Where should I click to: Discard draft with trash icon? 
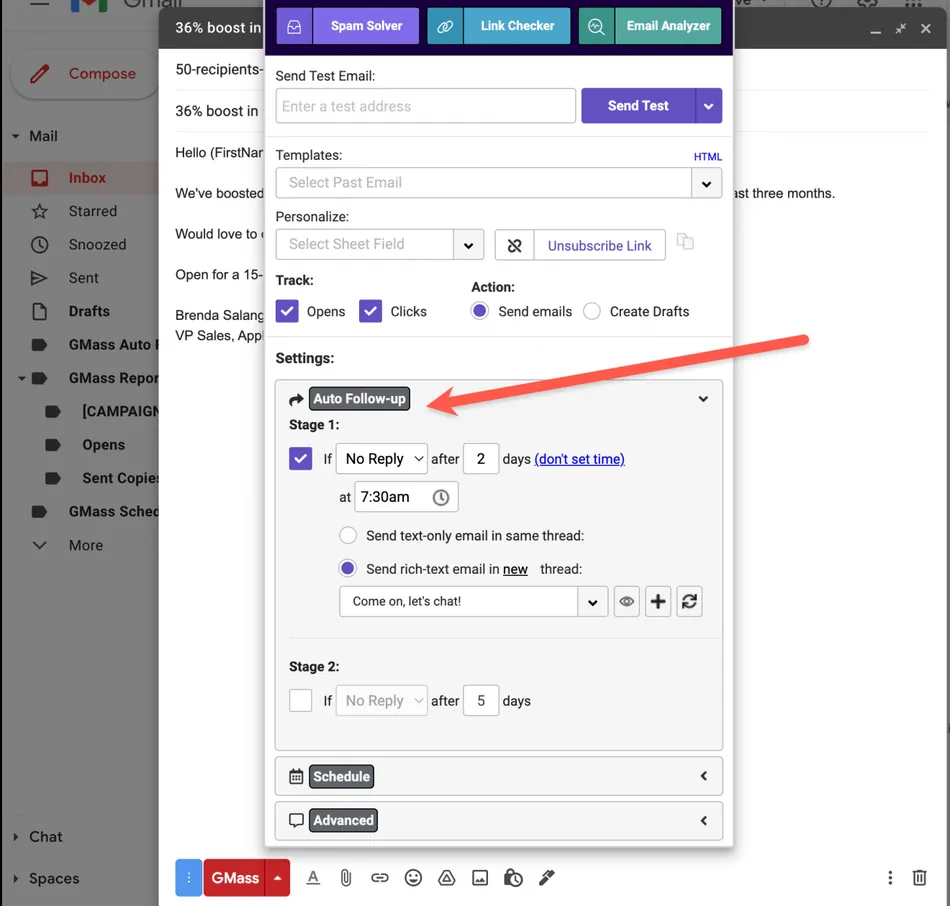(x=919, y=878)
